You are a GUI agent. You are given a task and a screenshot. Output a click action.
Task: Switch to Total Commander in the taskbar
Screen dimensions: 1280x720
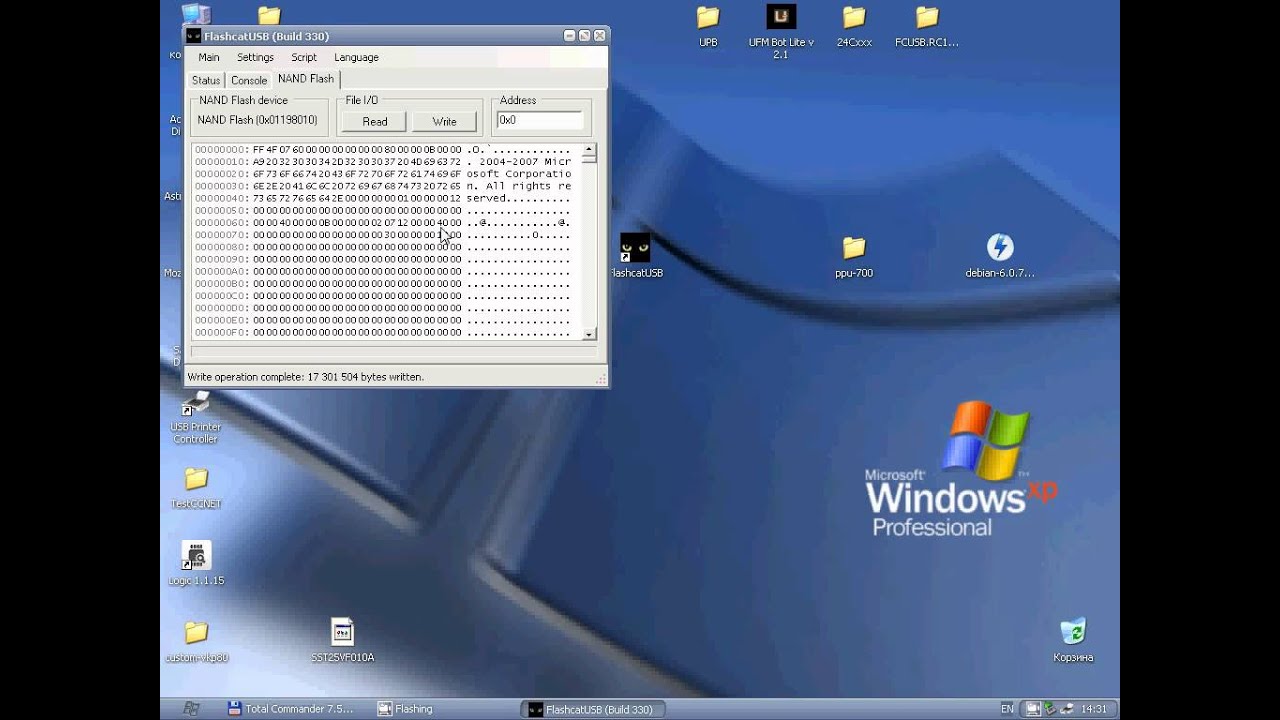290,709
